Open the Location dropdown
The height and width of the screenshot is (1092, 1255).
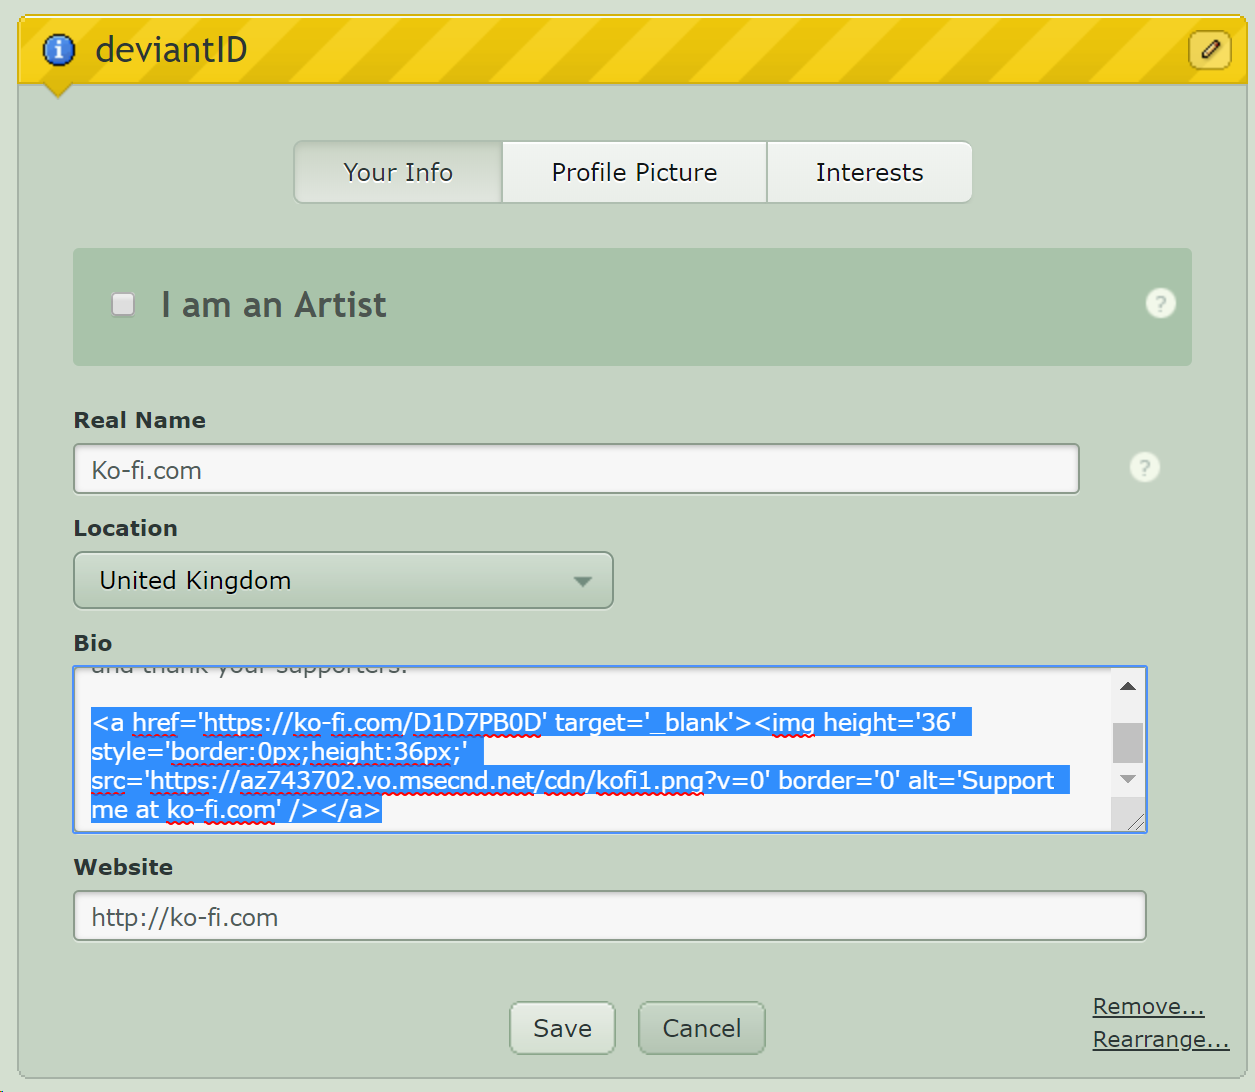pyautogui.click(x=343, y=580)
